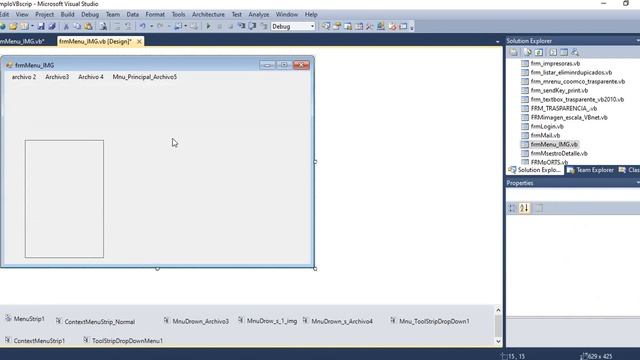Click the component tray scroll up arrow

(x=498, y=310)
